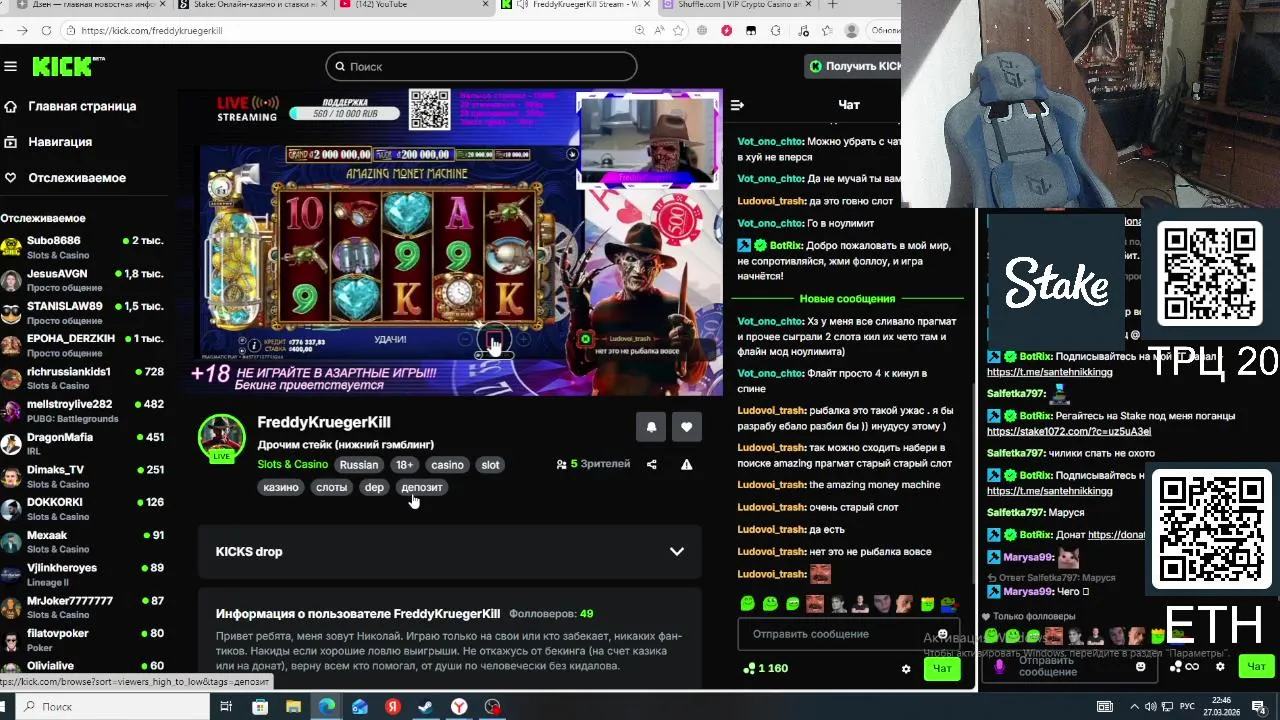Open filatovpoker channel

(82, 640)
